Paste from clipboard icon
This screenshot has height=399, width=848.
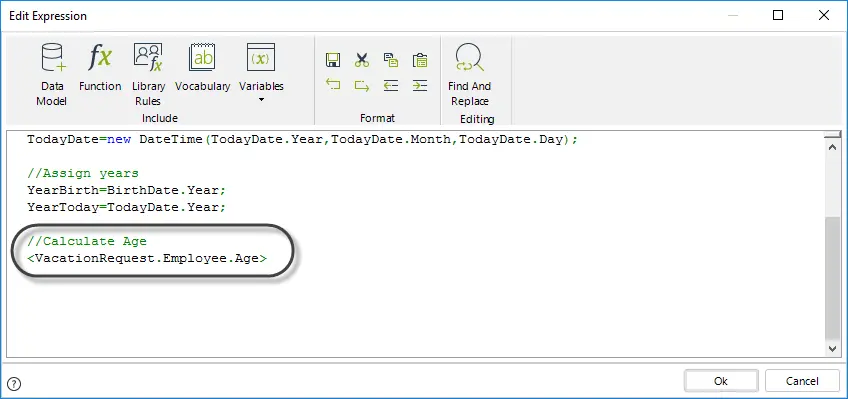click(x=420, y=60)
